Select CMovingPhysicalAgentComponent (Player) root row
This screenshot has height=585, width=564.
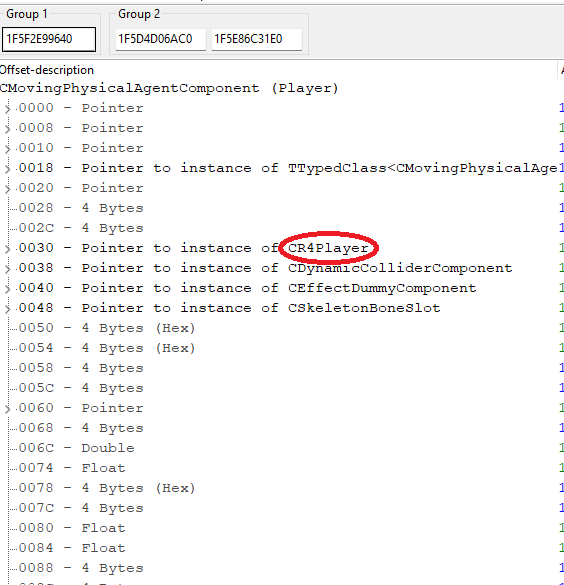click(169, 88)
